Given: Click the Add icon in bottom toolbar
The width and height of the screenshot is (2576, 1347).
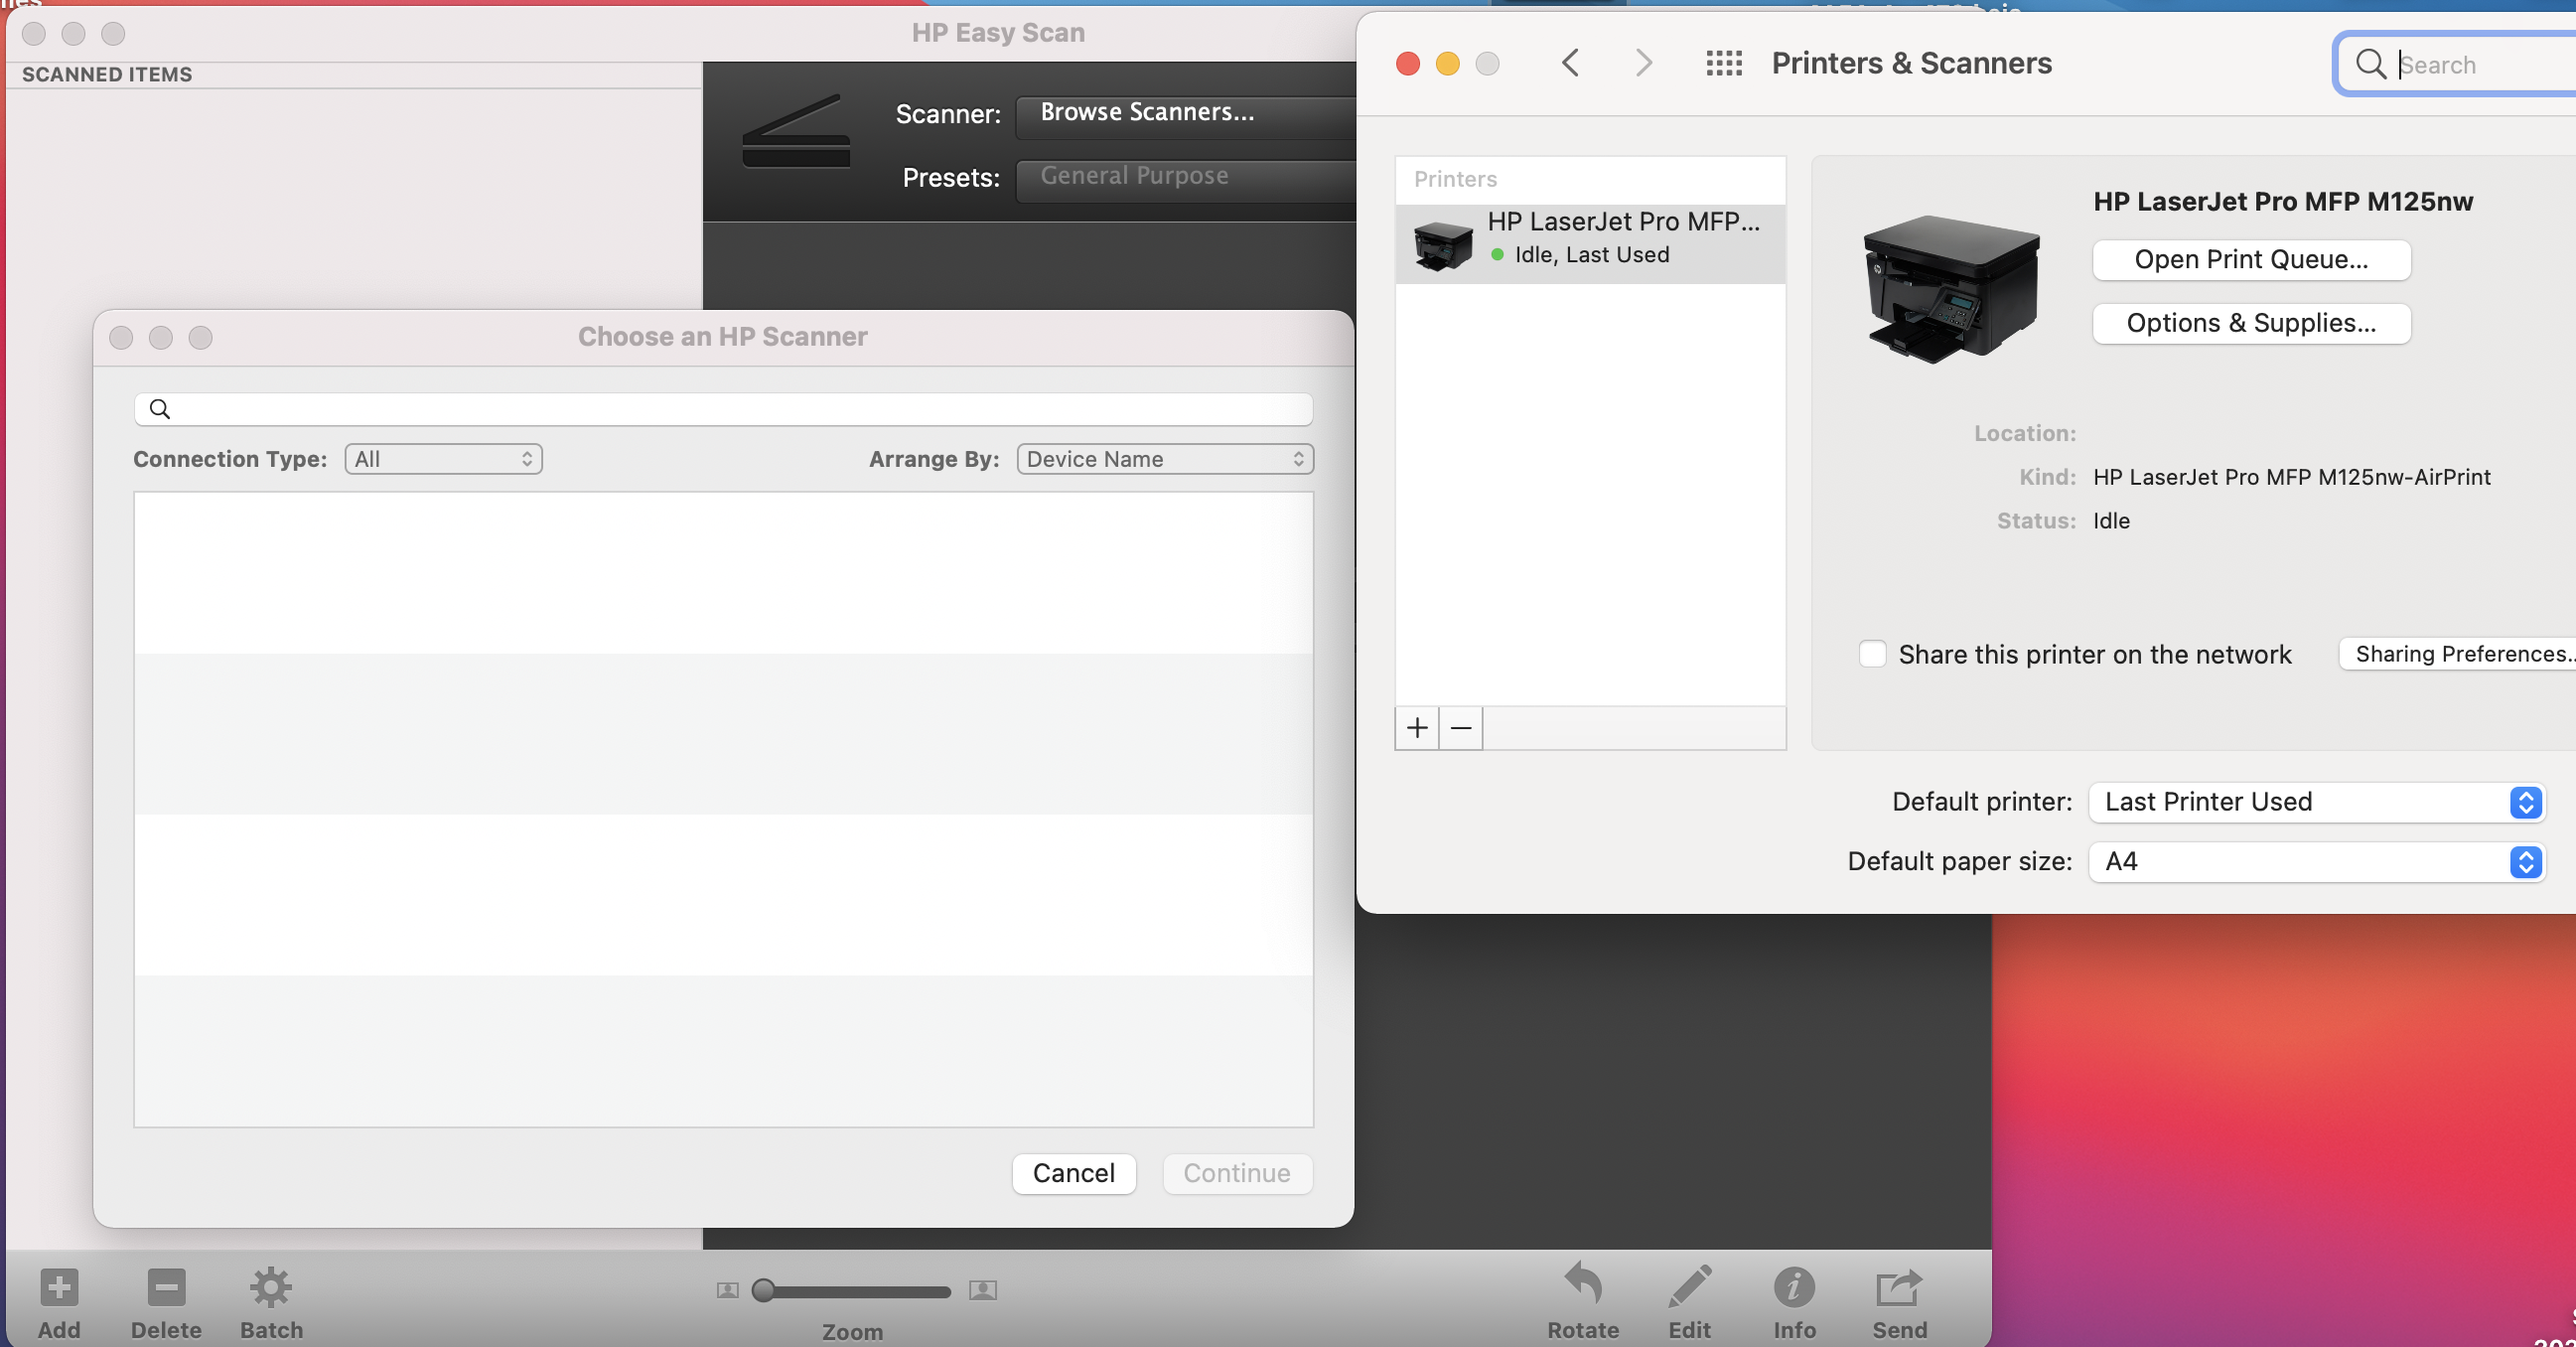Looking at the screenshot, I should 59,1287.
